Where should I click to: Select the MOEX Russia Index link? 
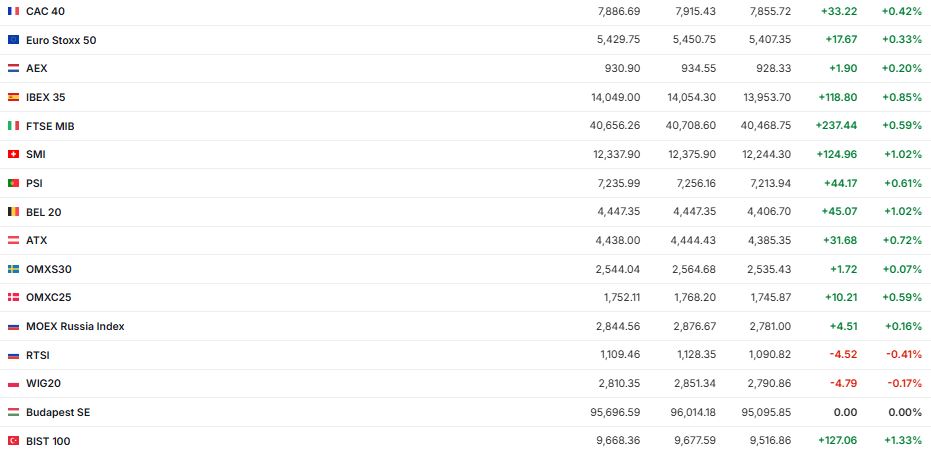click(75, 326)
